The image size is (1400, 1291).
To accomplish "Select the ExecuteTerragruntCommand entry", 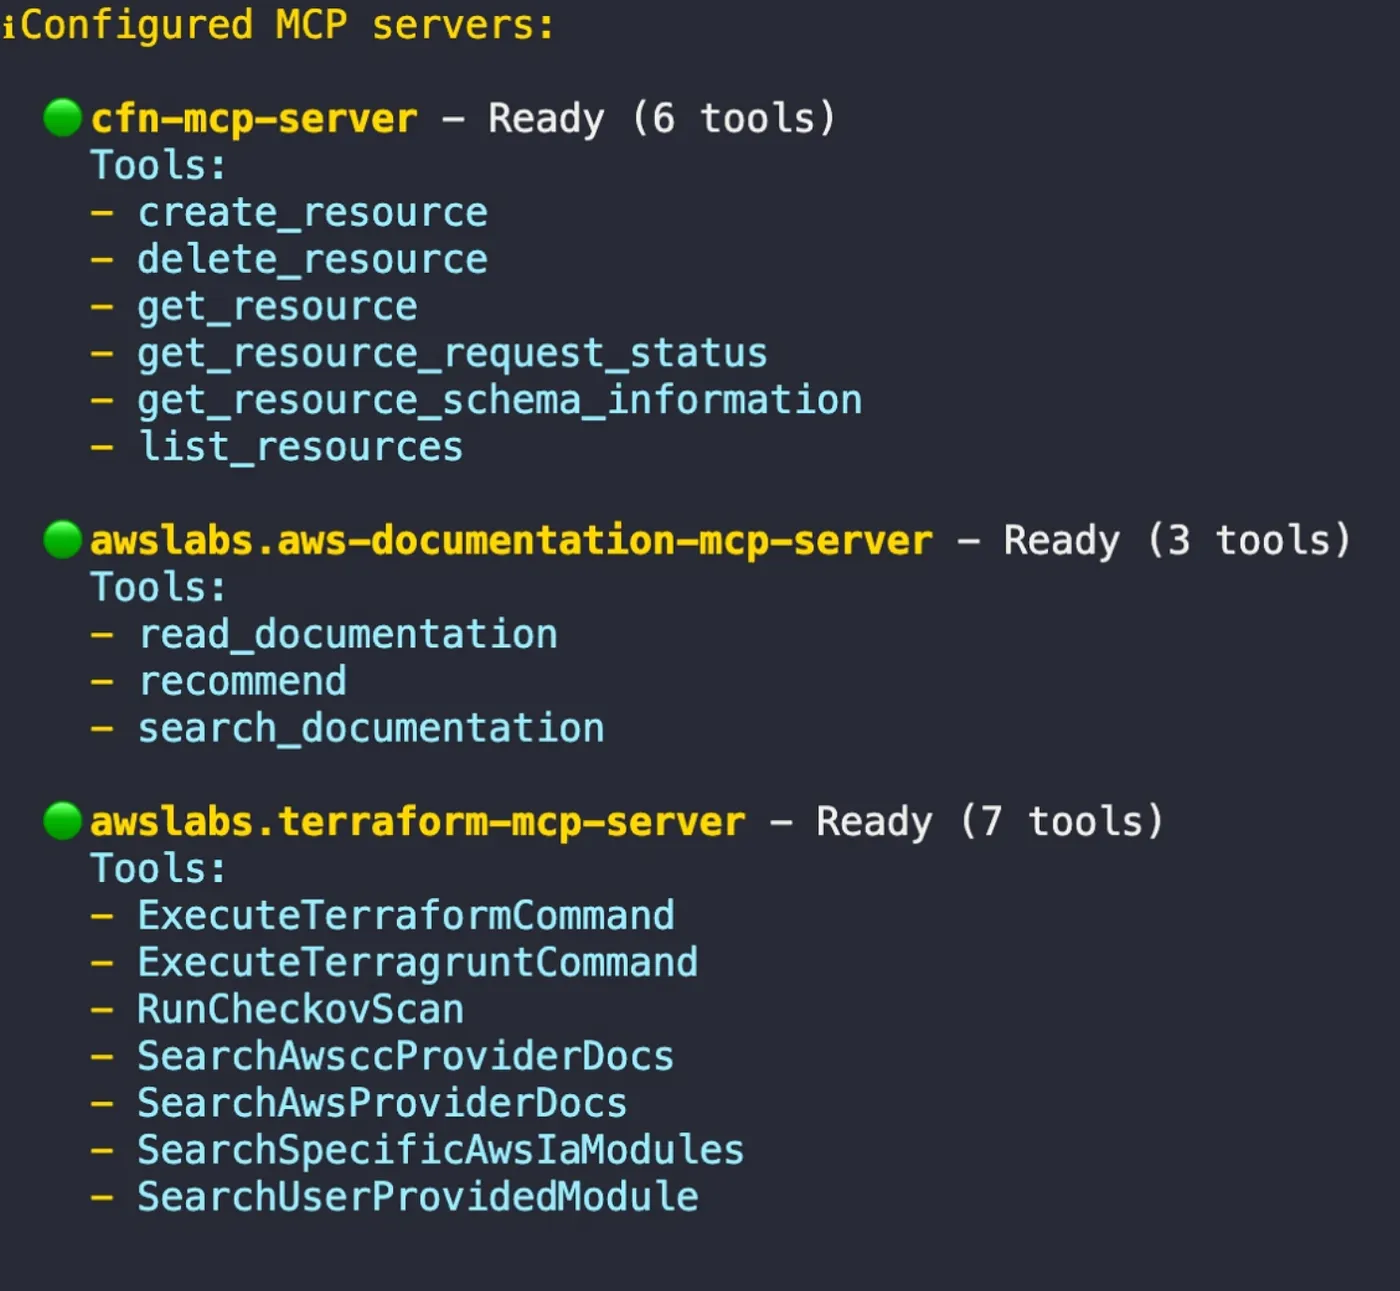I will pos(417,963).
